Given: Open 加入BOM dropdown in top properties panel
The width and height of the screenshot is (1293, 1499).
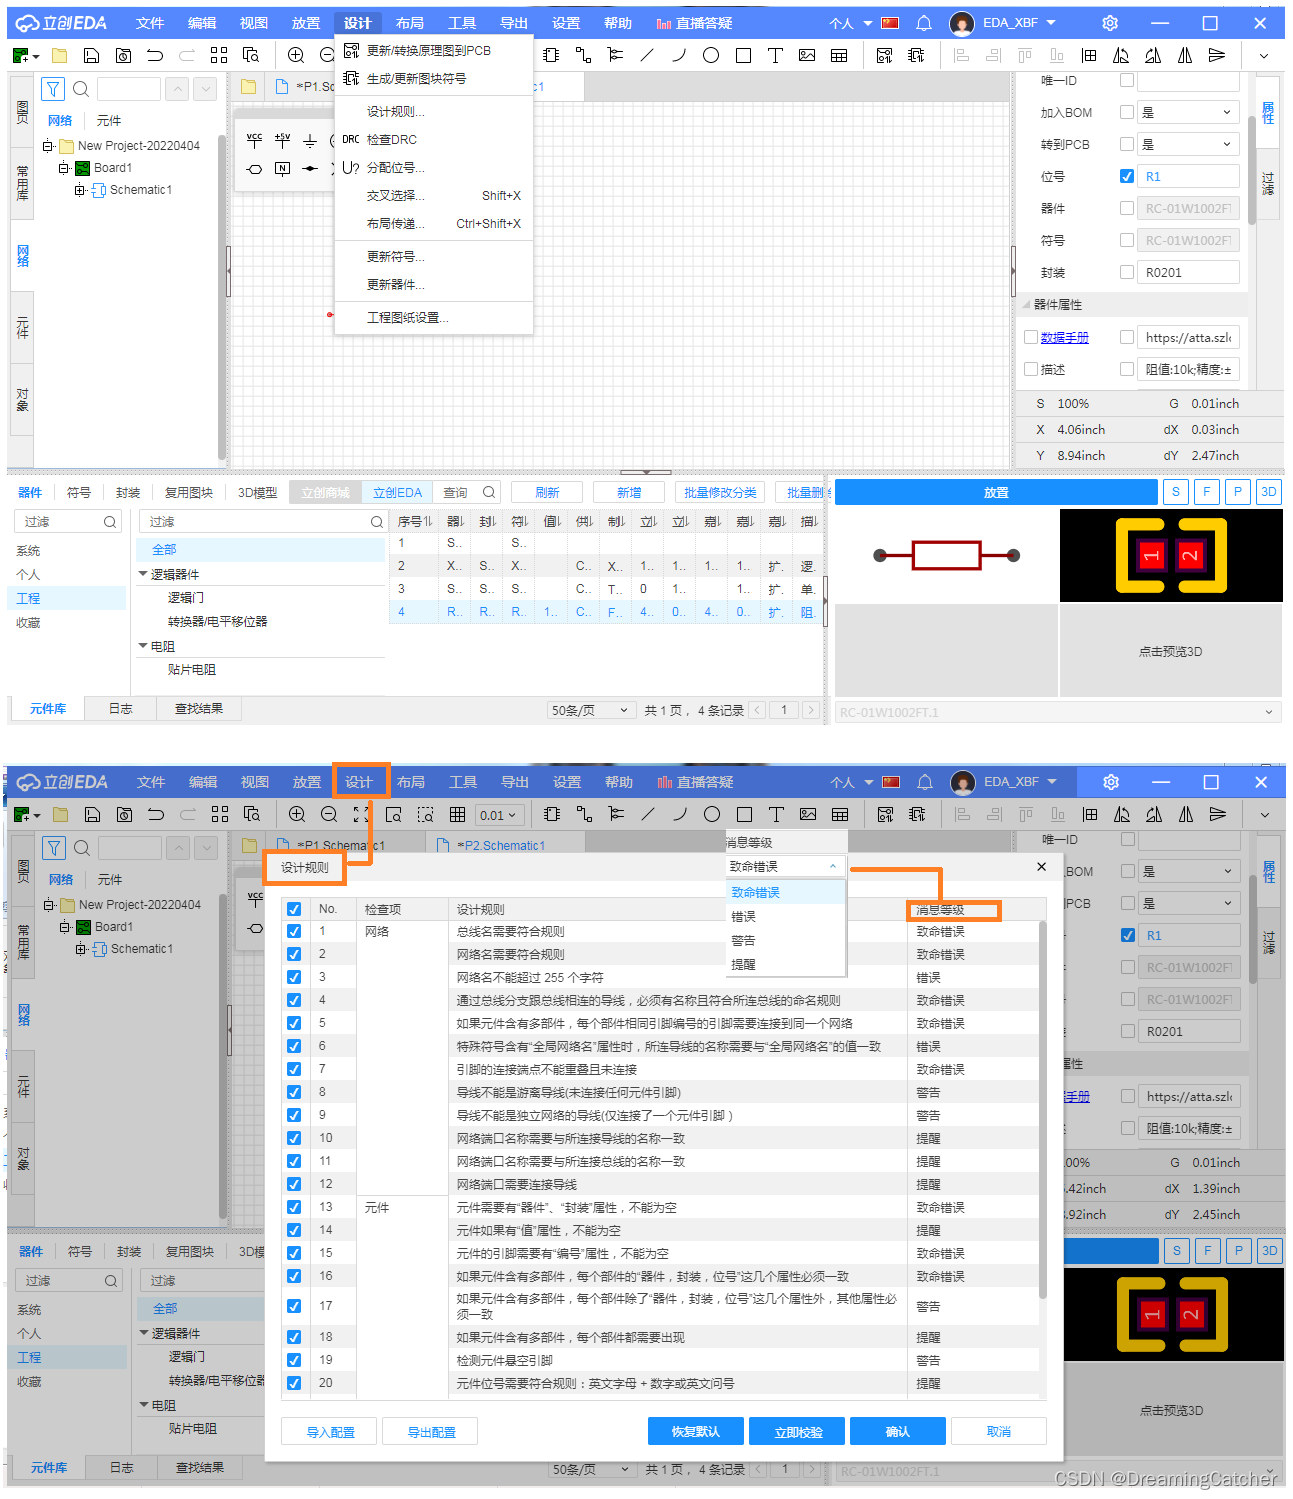Looking at the screenshot, I should pos(1188,112).
